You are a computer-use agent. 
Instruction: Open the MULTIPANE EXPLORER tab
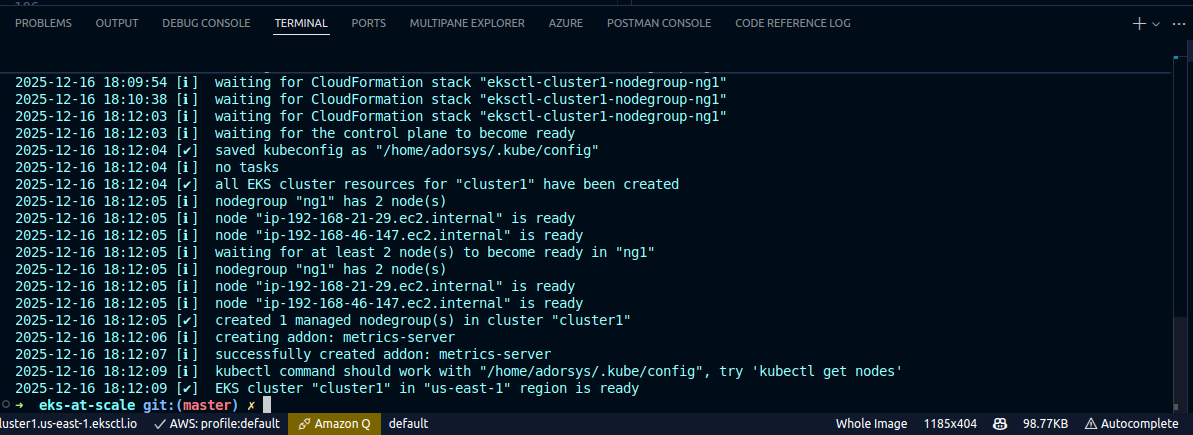tap(467, 24)
